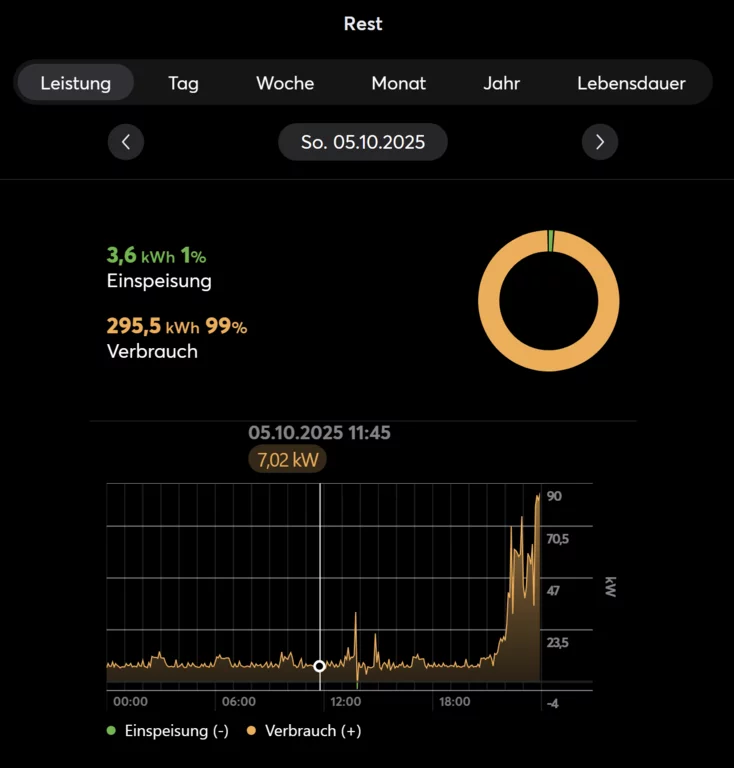Open the Jahr view
The width and height of the screenshot is (734, 768).
tap(501, 83)
